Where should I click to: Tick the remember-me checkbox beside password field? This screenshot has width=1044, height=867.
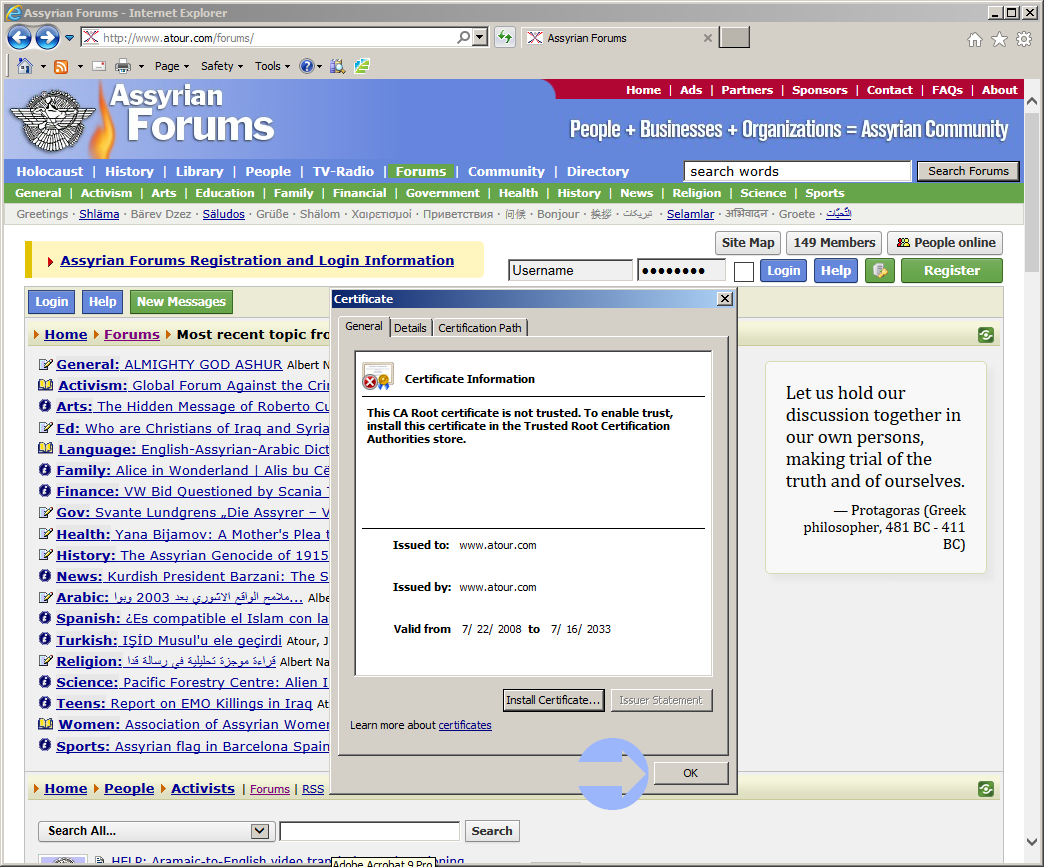744,272
